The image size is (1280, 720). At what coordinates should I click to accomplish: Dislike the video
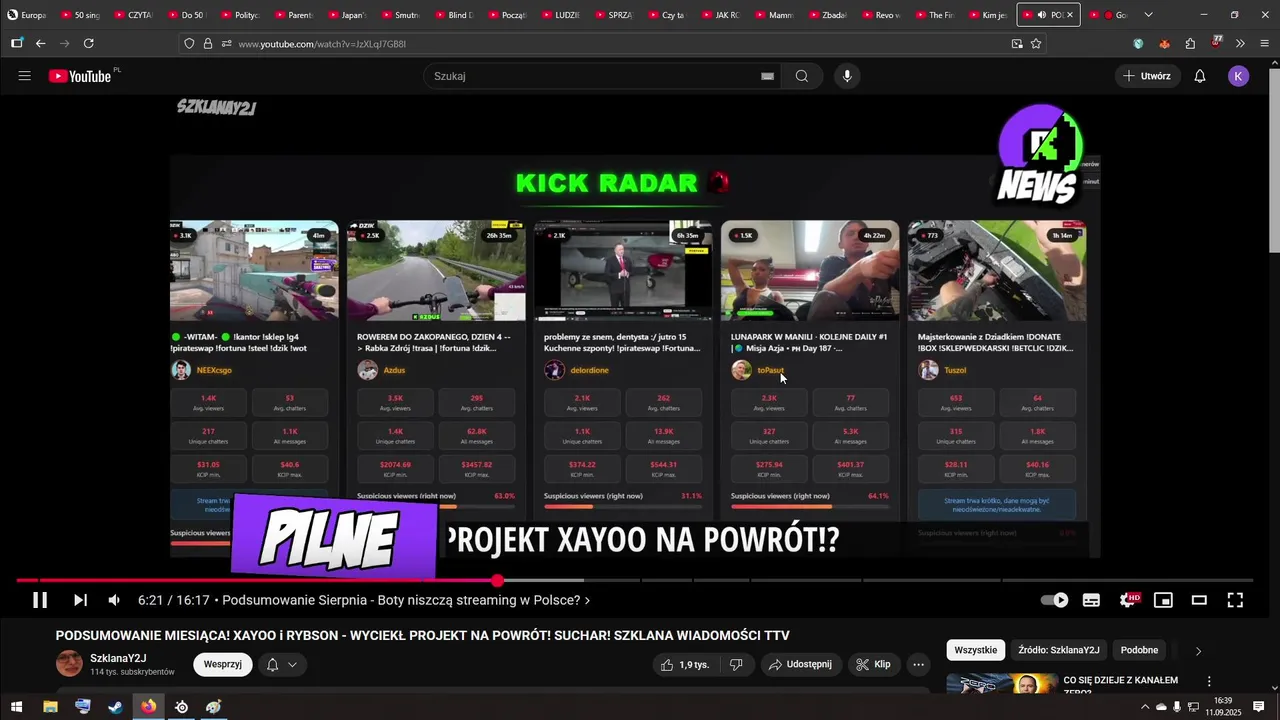tap(736, 664)
